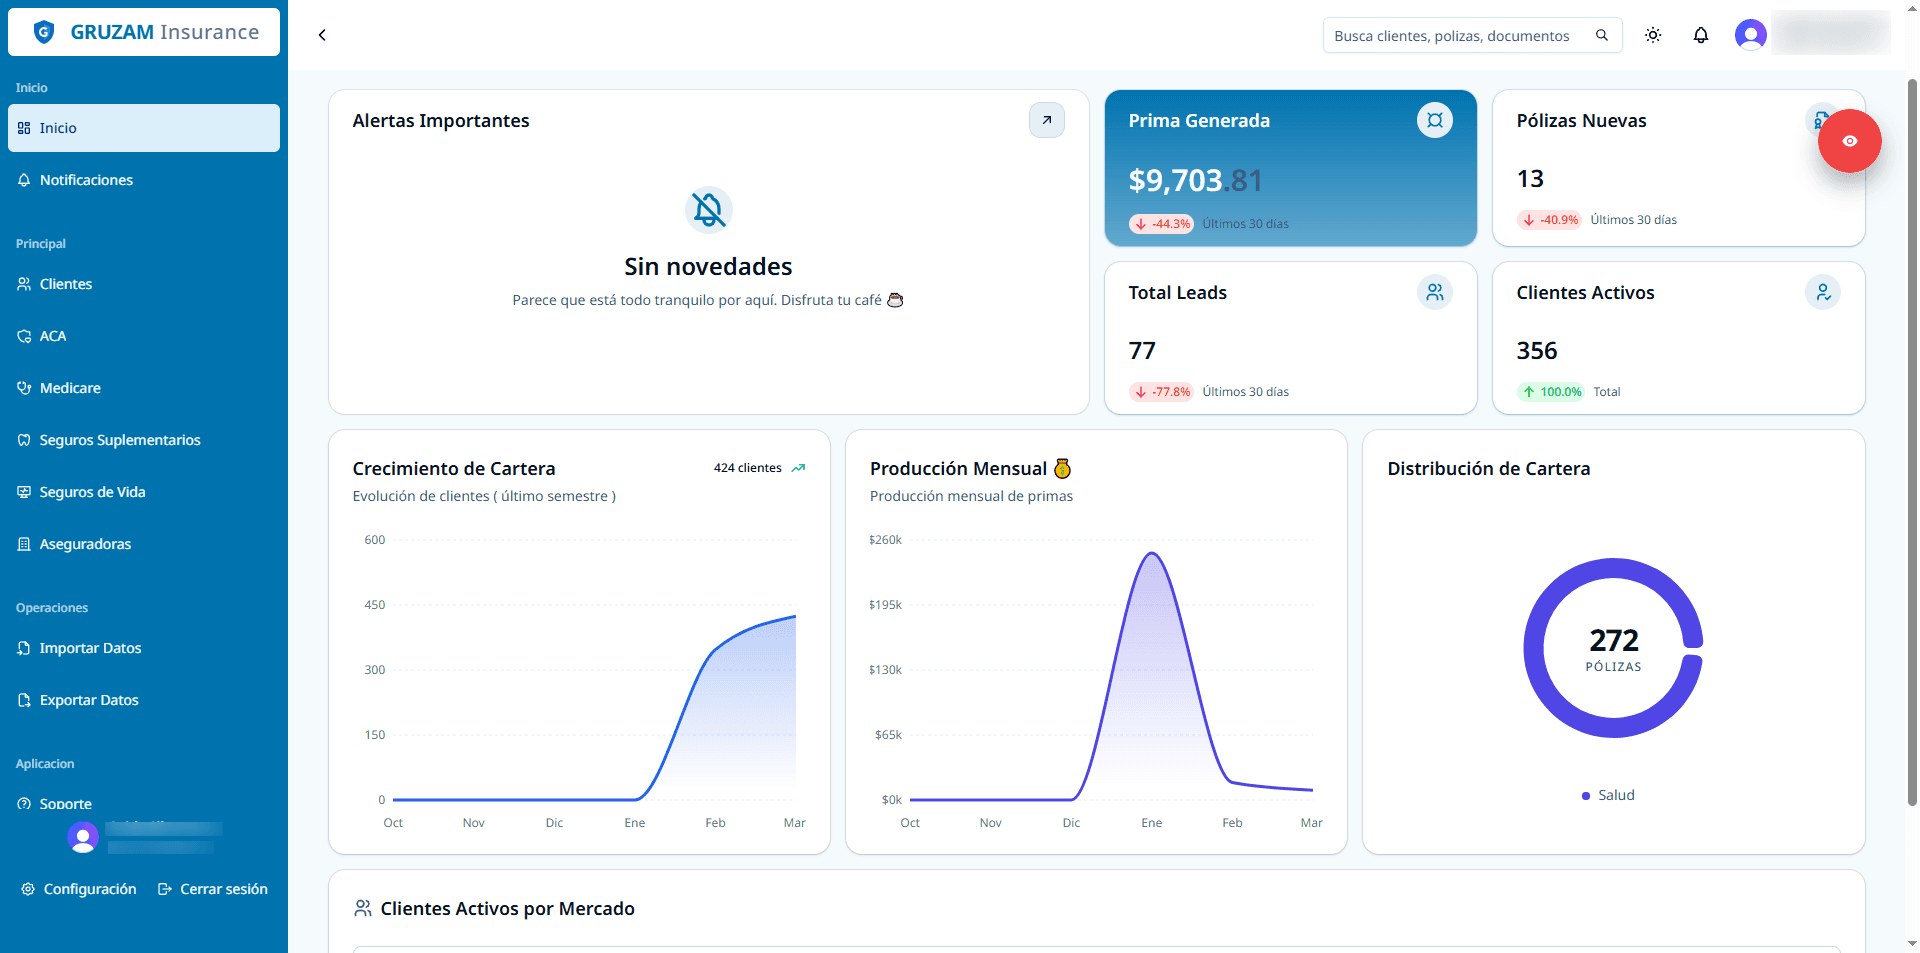
Task: Open Importar Datos tool
Action: point(90,648)
